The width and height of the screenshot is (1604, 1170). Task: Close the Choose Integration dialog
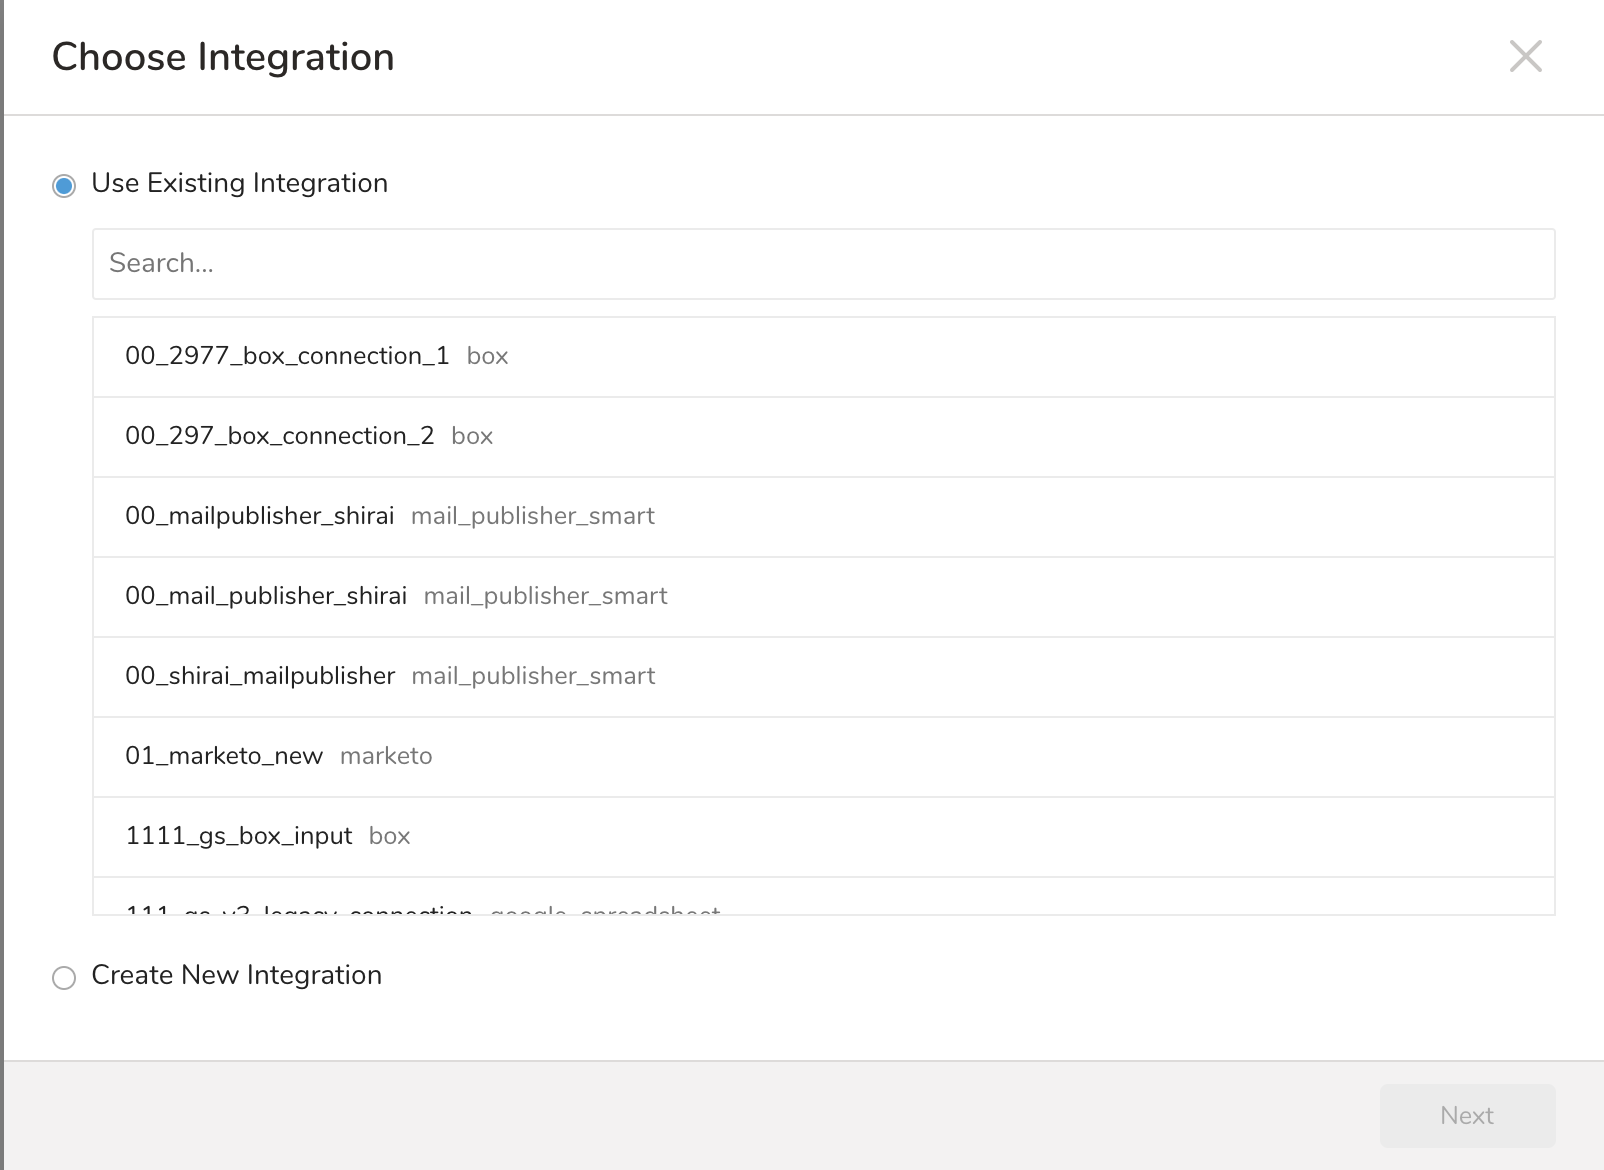1525,57
